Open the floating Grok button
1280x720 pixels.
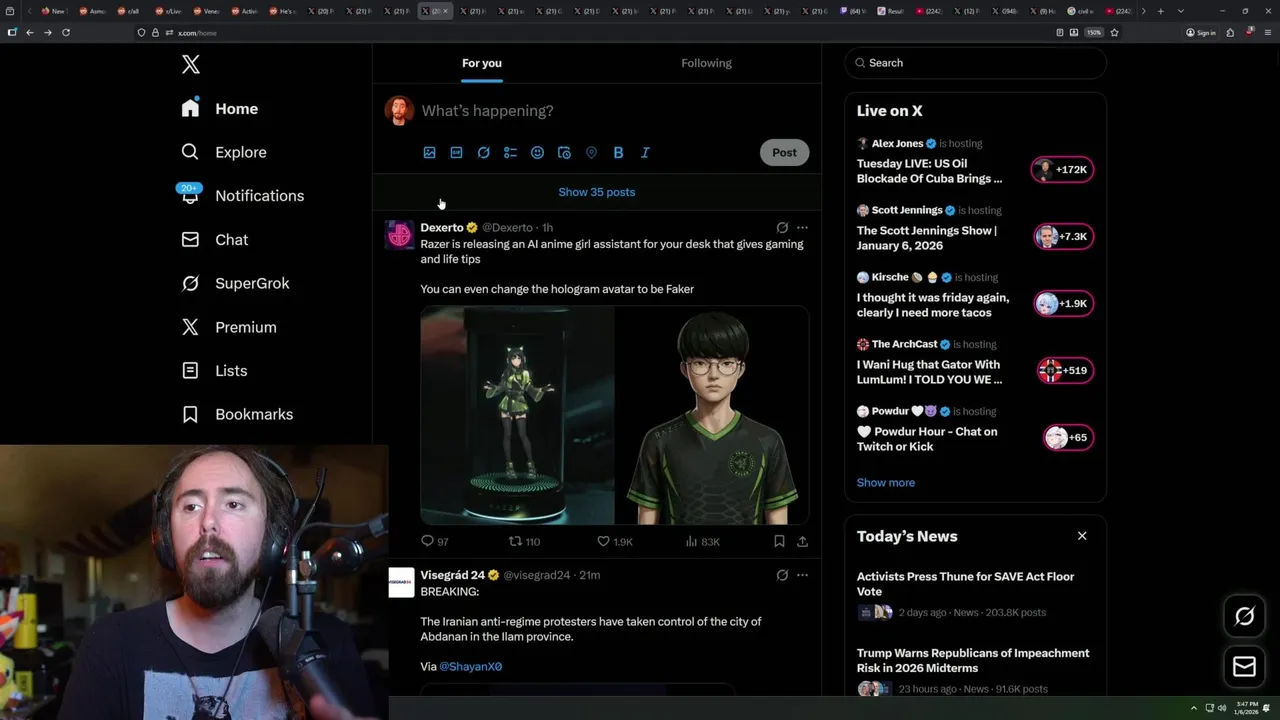[x=1245, y=617]
